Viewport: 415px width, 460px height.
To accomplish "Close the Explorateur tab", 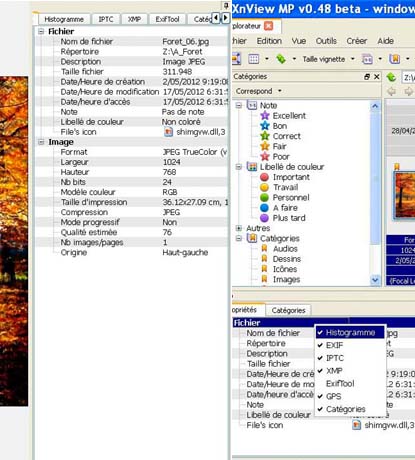I will click(268, 26).
